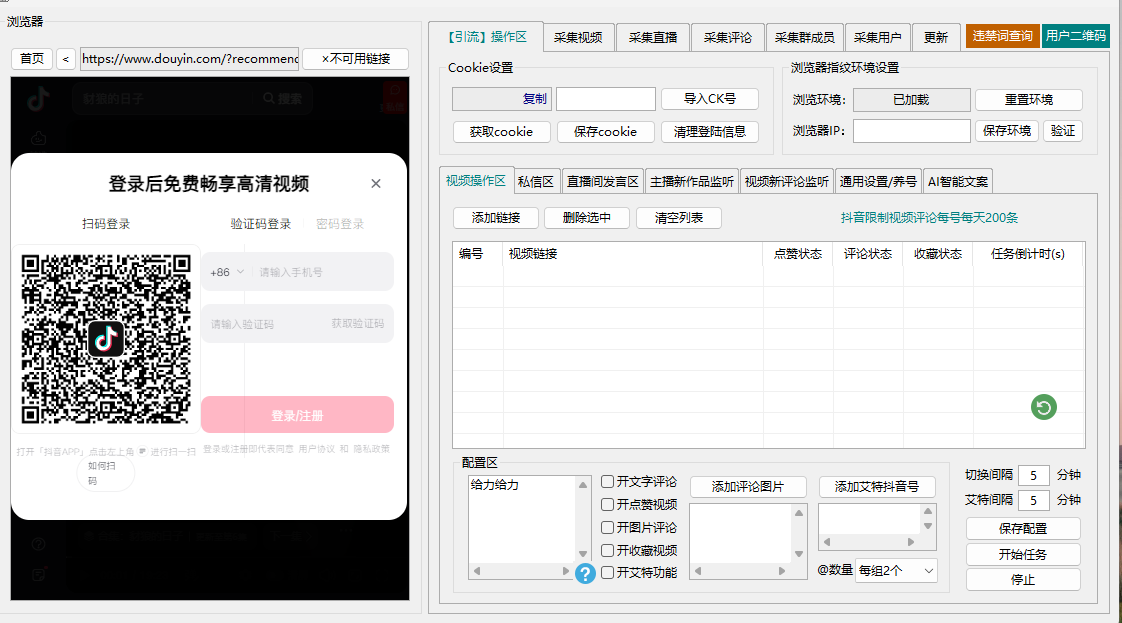Image resolution: width=1122 pixels, height=623 pixels.
Task: Open the @数量 每组2个 dropdown
Action: (896, 570)
